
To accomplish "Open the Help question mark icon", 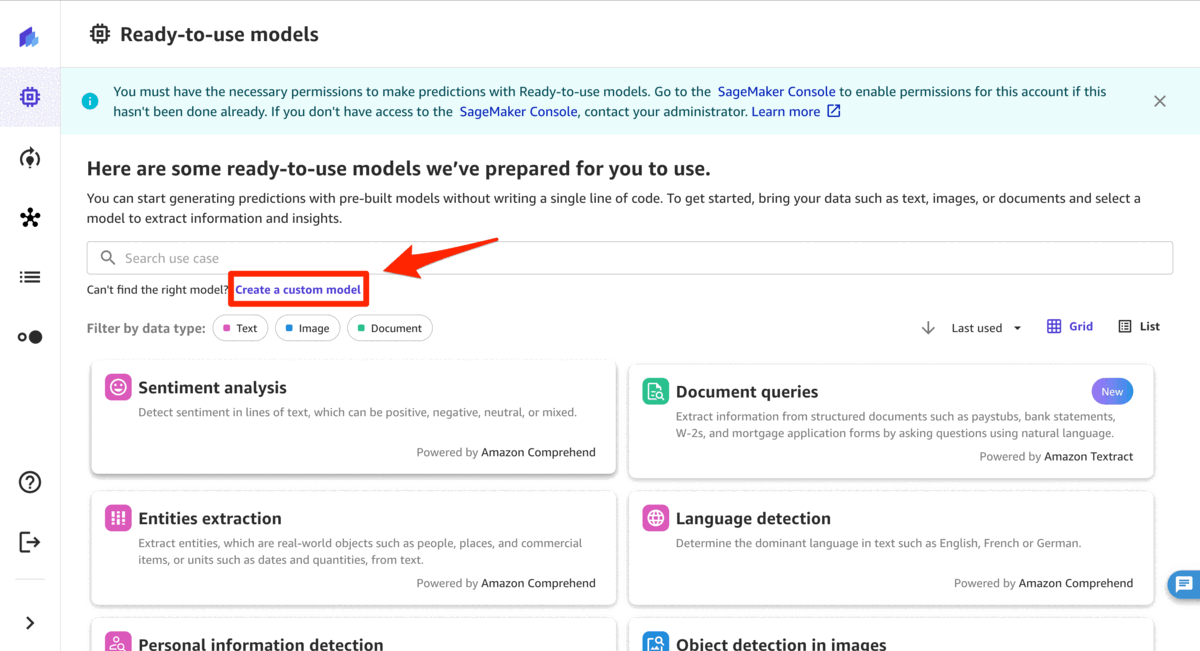I will (30, 482).
